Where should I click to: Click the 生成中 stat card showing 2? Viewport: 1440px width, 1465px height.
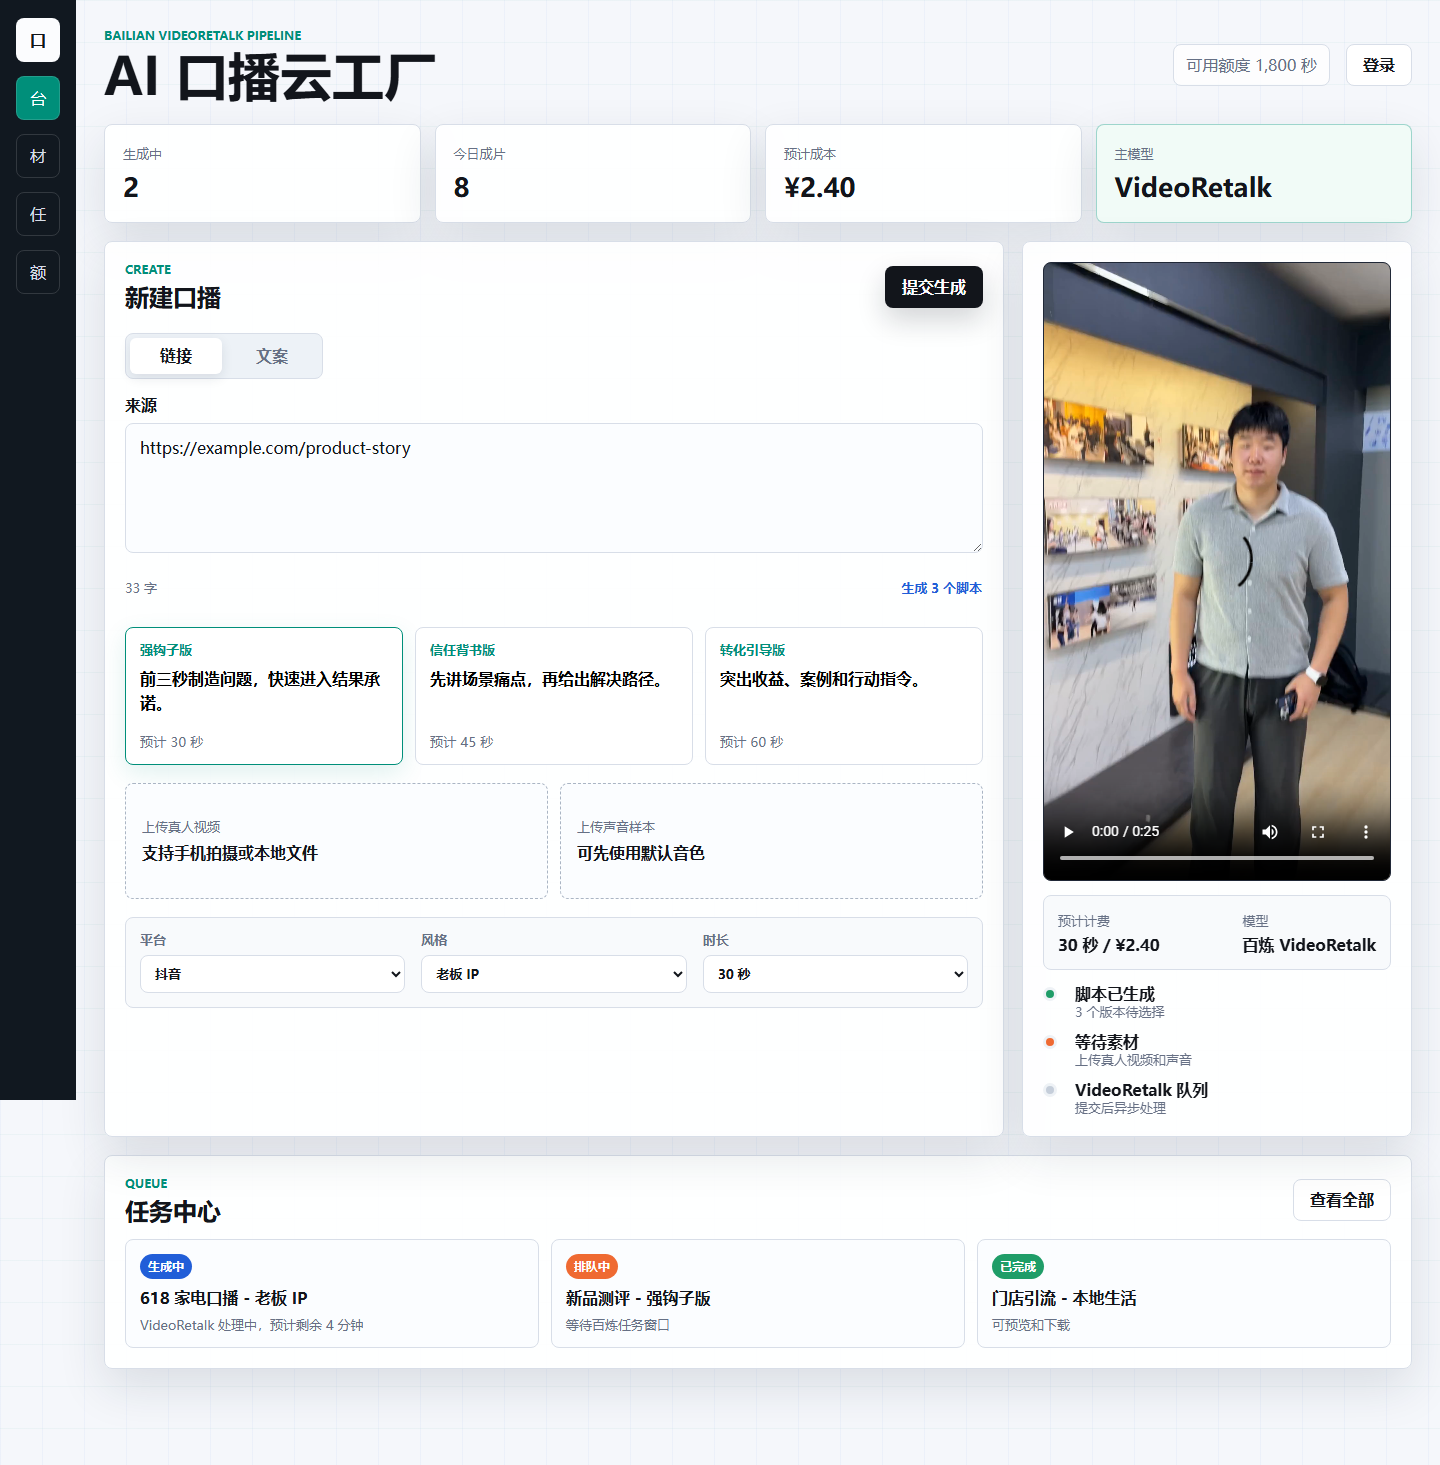[x=262, y=173]
